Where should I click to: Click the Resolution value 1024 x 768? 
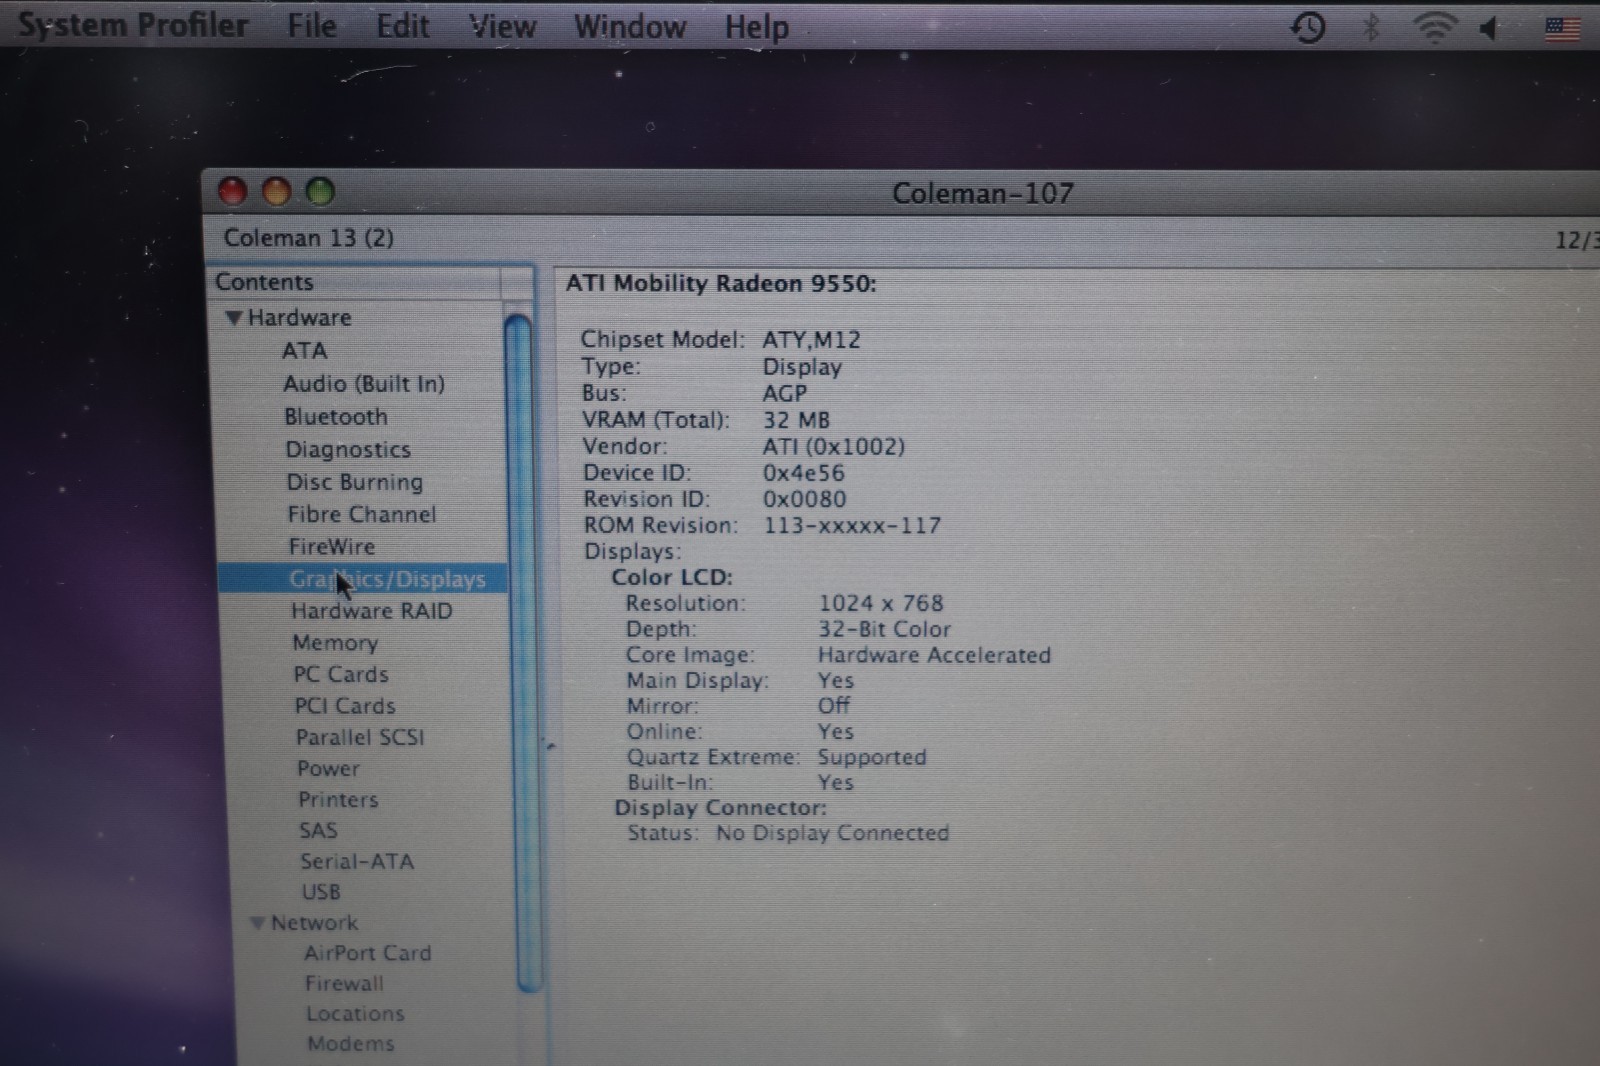[881, 604]
